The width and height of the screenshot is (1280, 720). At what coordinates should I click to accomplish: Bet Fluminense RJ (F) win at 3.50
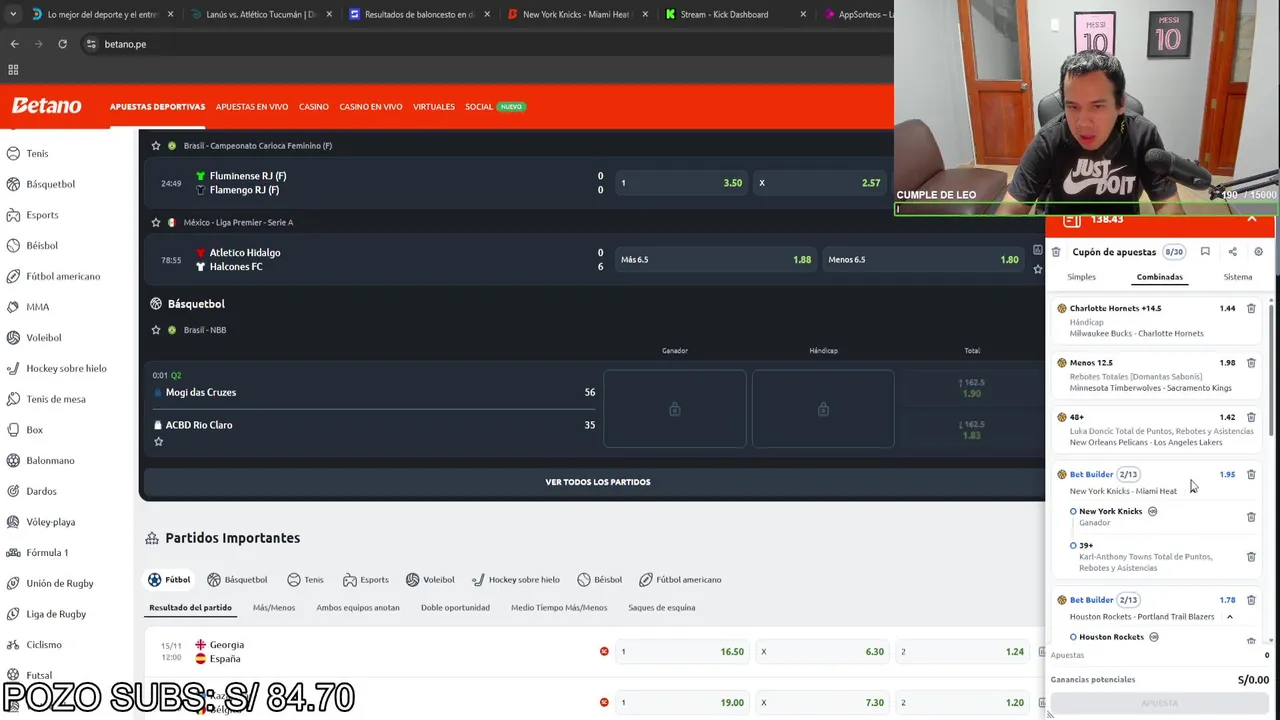pyautogui.click(x=681, y=183)
